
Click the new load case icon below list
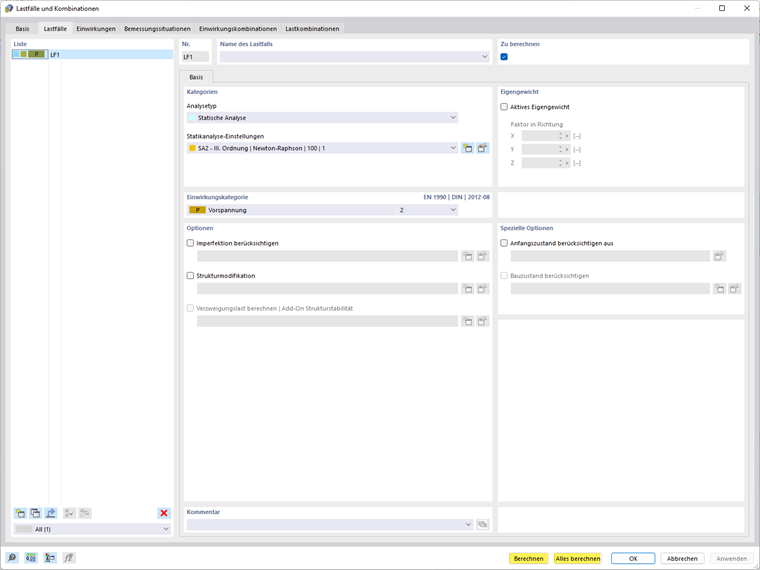pyautogui.click(x=20, y=513)
